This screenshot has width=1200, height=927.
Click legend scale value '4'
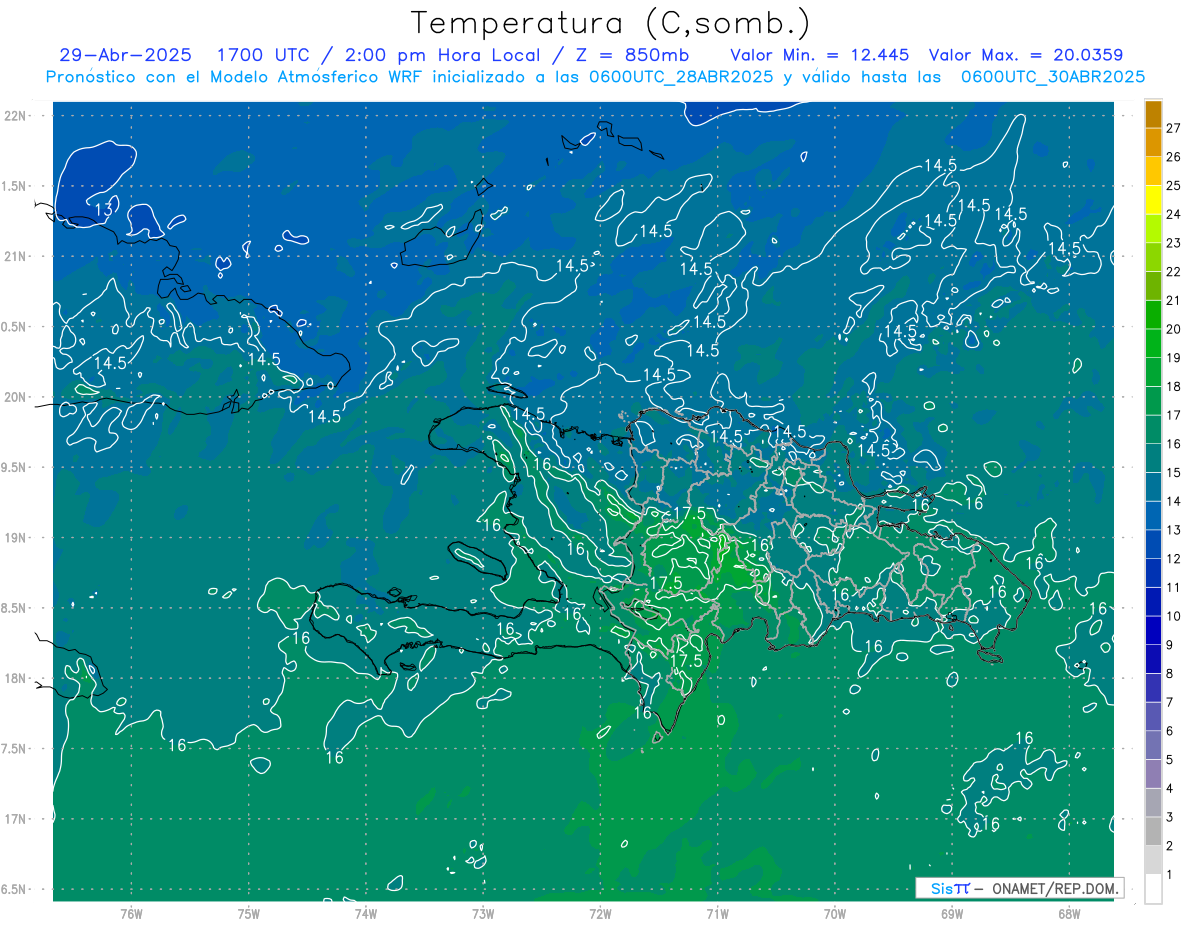[x=1170, y=789]
